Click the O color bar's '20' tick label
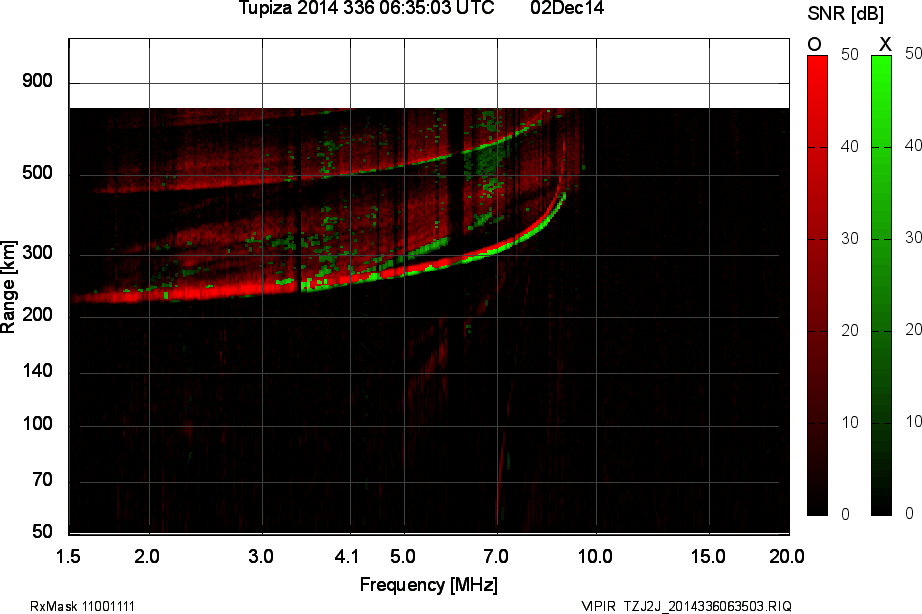The height and width of the screenshot is (614, 922). (x=850, y=331)
